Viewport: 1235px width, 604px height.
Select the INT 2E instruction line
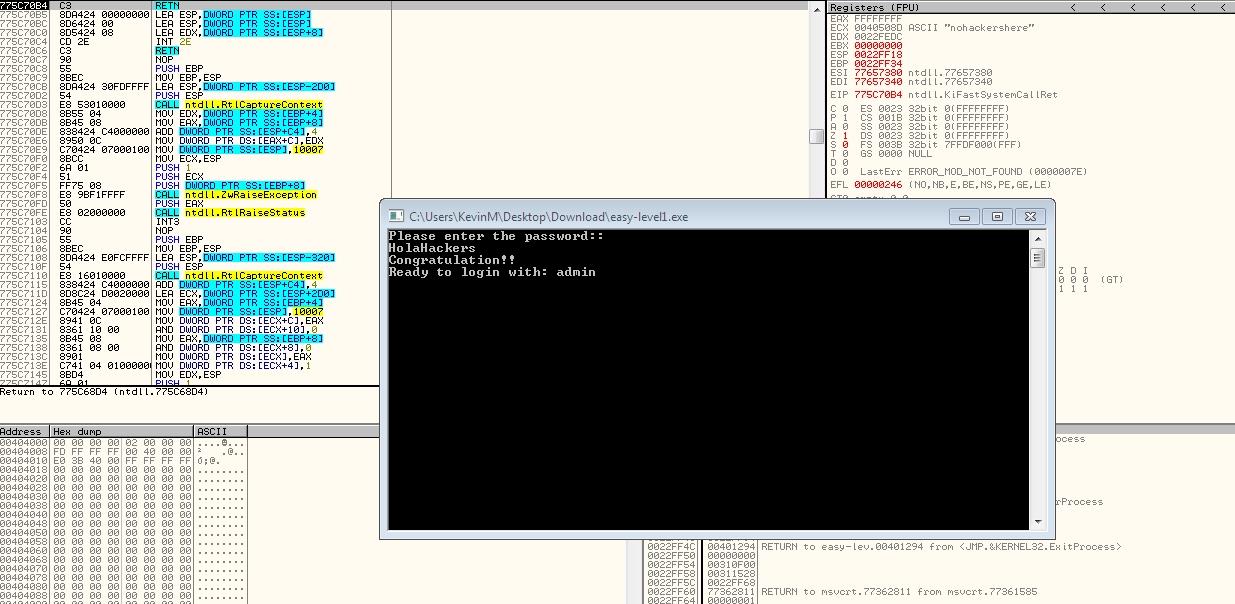(174, 42)
